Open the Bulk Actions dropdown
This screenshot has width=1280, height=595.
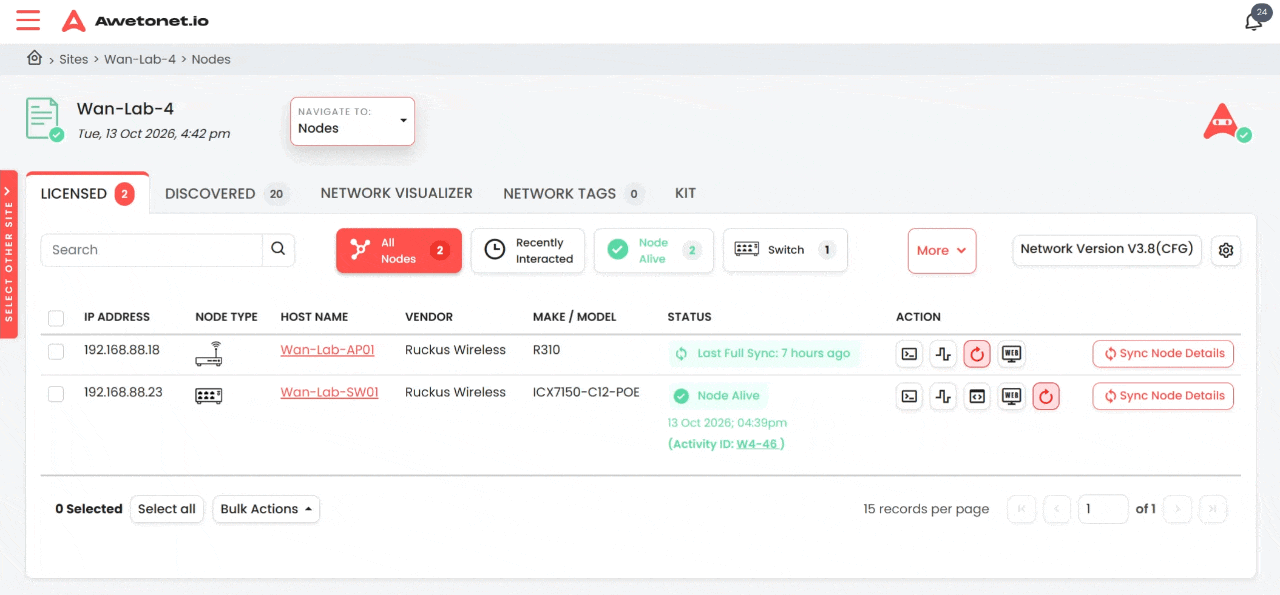click(x=266, y=509)
